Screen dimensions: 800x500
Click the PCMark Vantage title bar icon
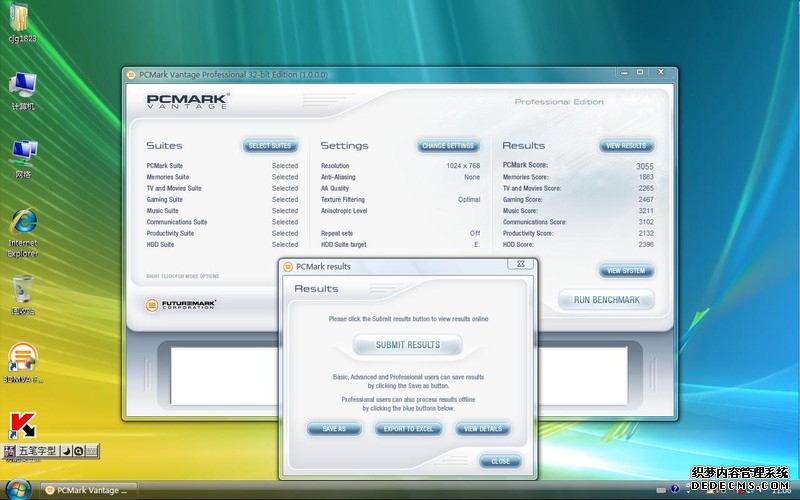pyautogui.click(x=131, y=75)
